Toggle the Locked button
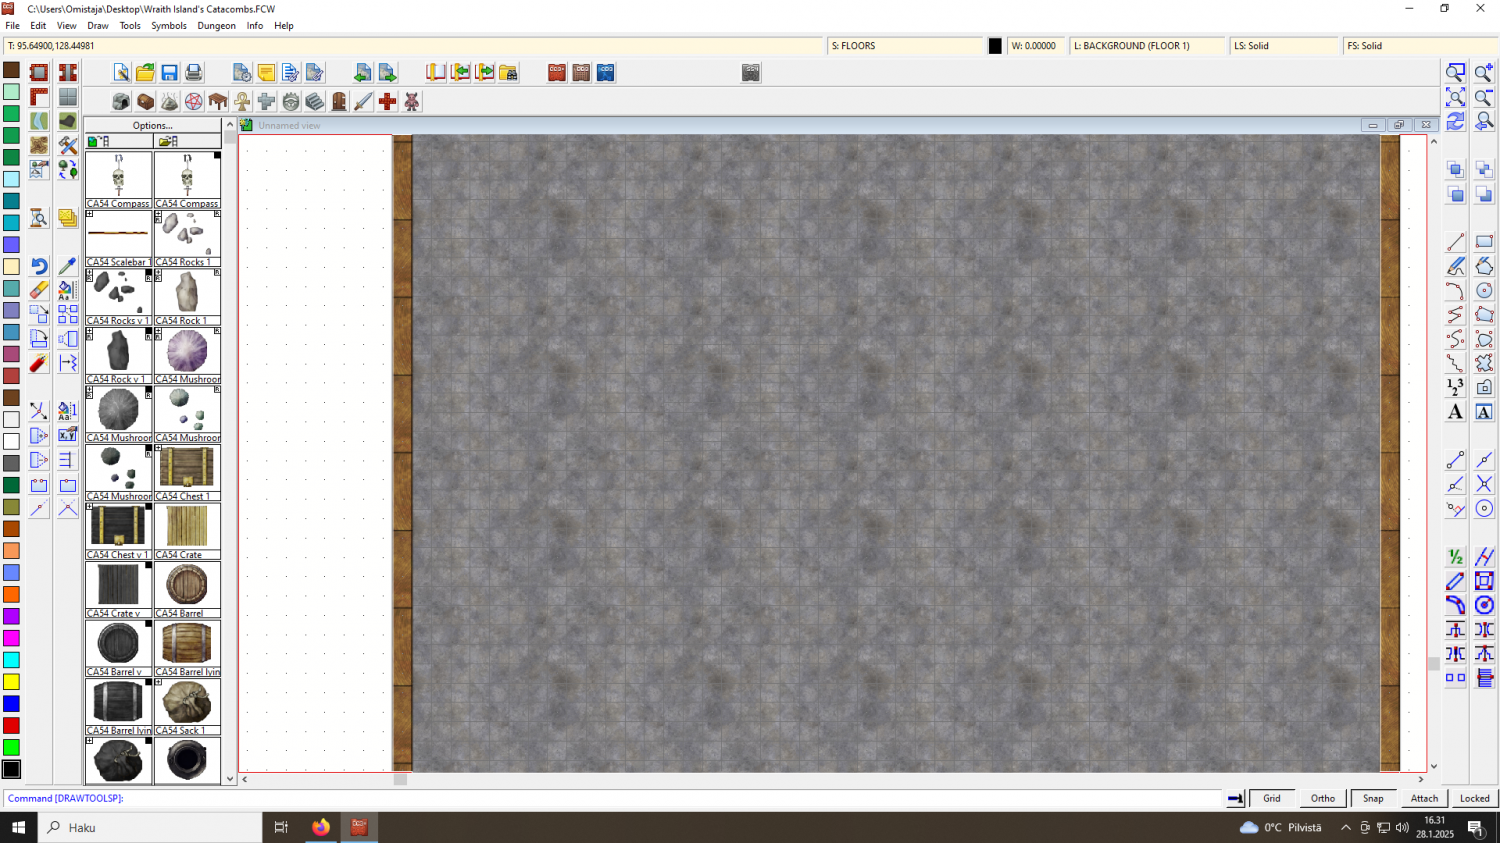Screen dimensions: 1500x843 tap(1474, 798)
